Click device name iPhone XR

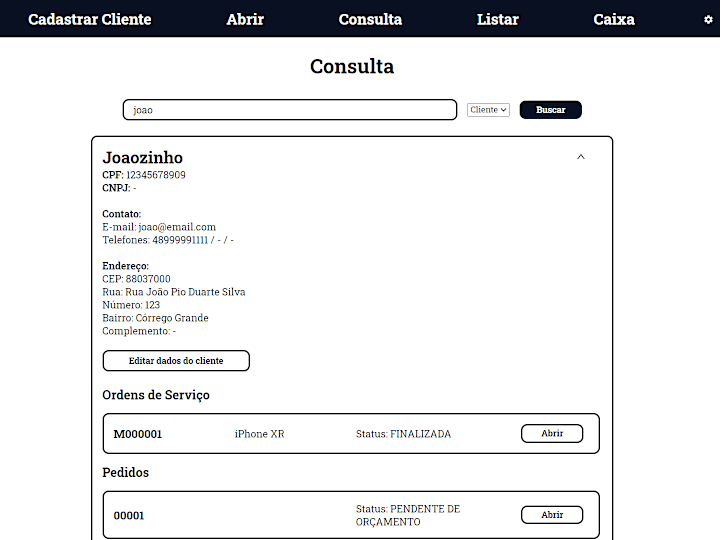[259, 434]
